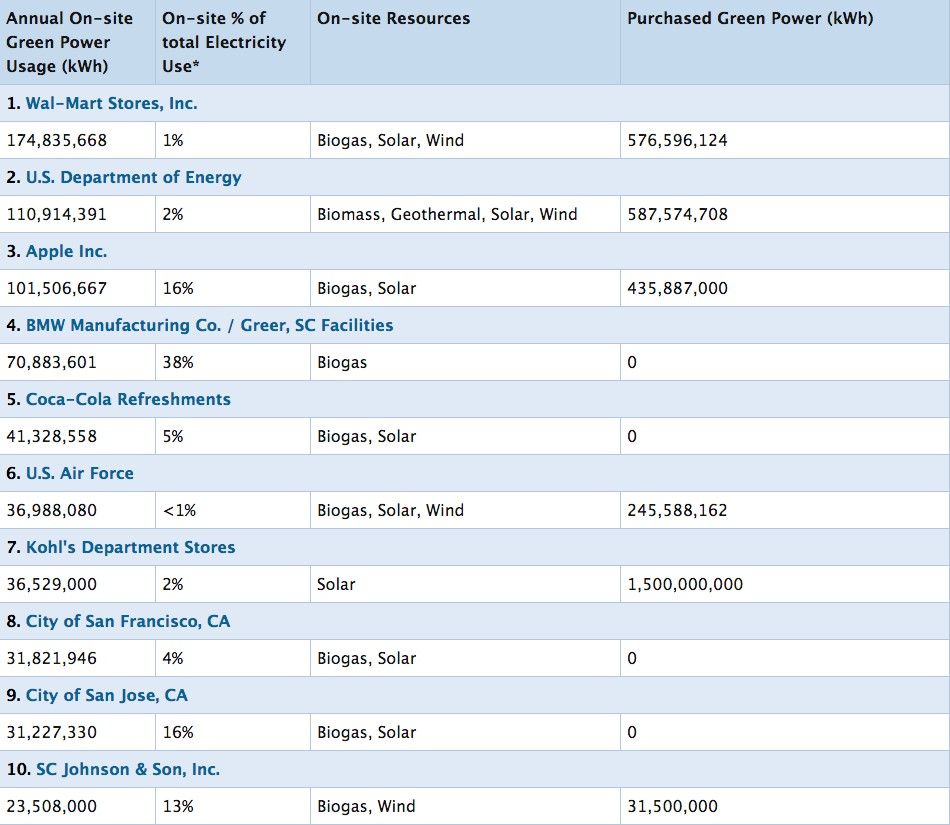The width and height of the screenshot is (950, 825).
Task: Open the City of San Francisco, CA link
Action: (128, 621)
